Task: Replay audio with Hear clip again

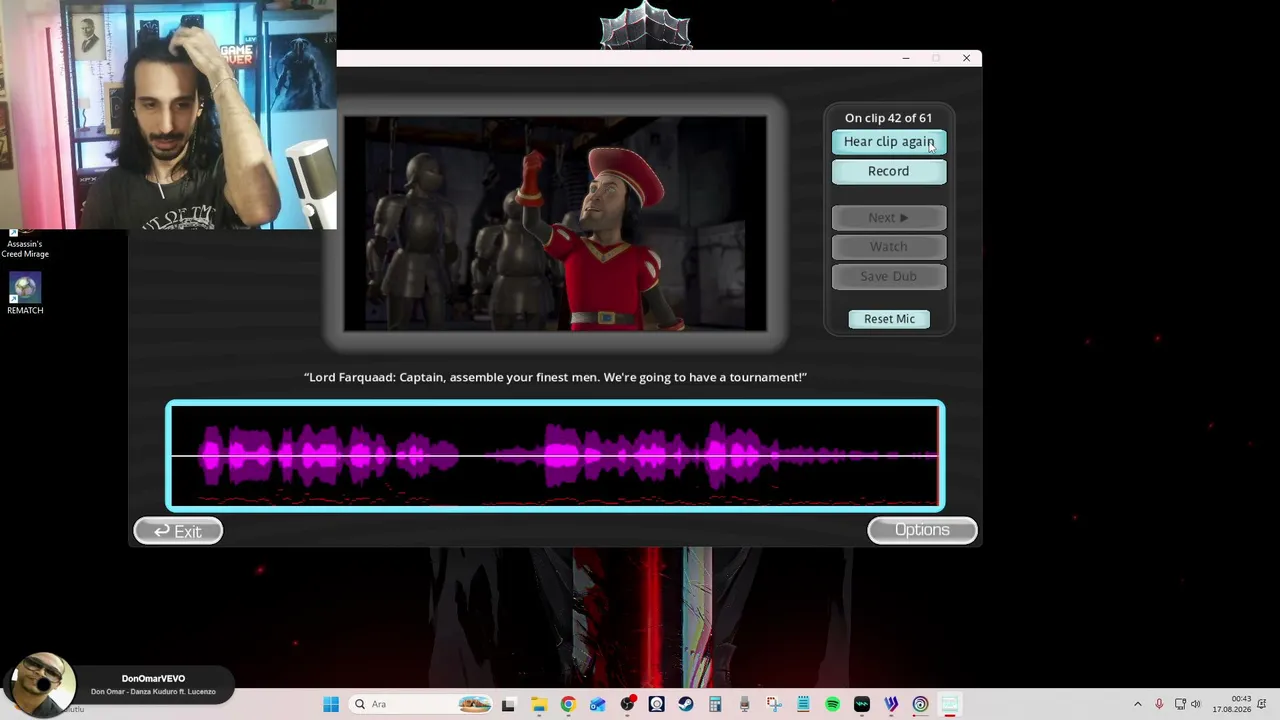Action: (889, 142)
